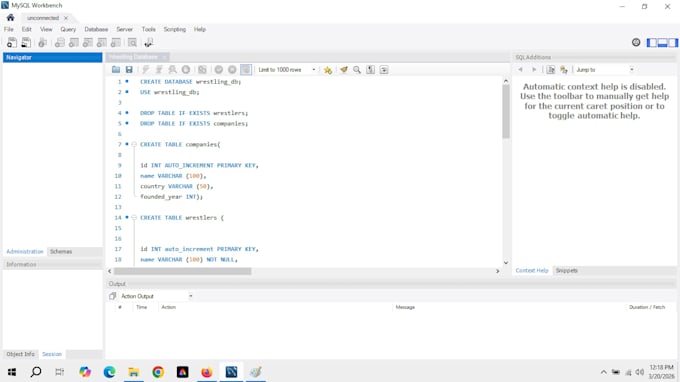Toggle the bottom output panel visibility
Viewport: 680px width, 382px height.
[662, 42]
